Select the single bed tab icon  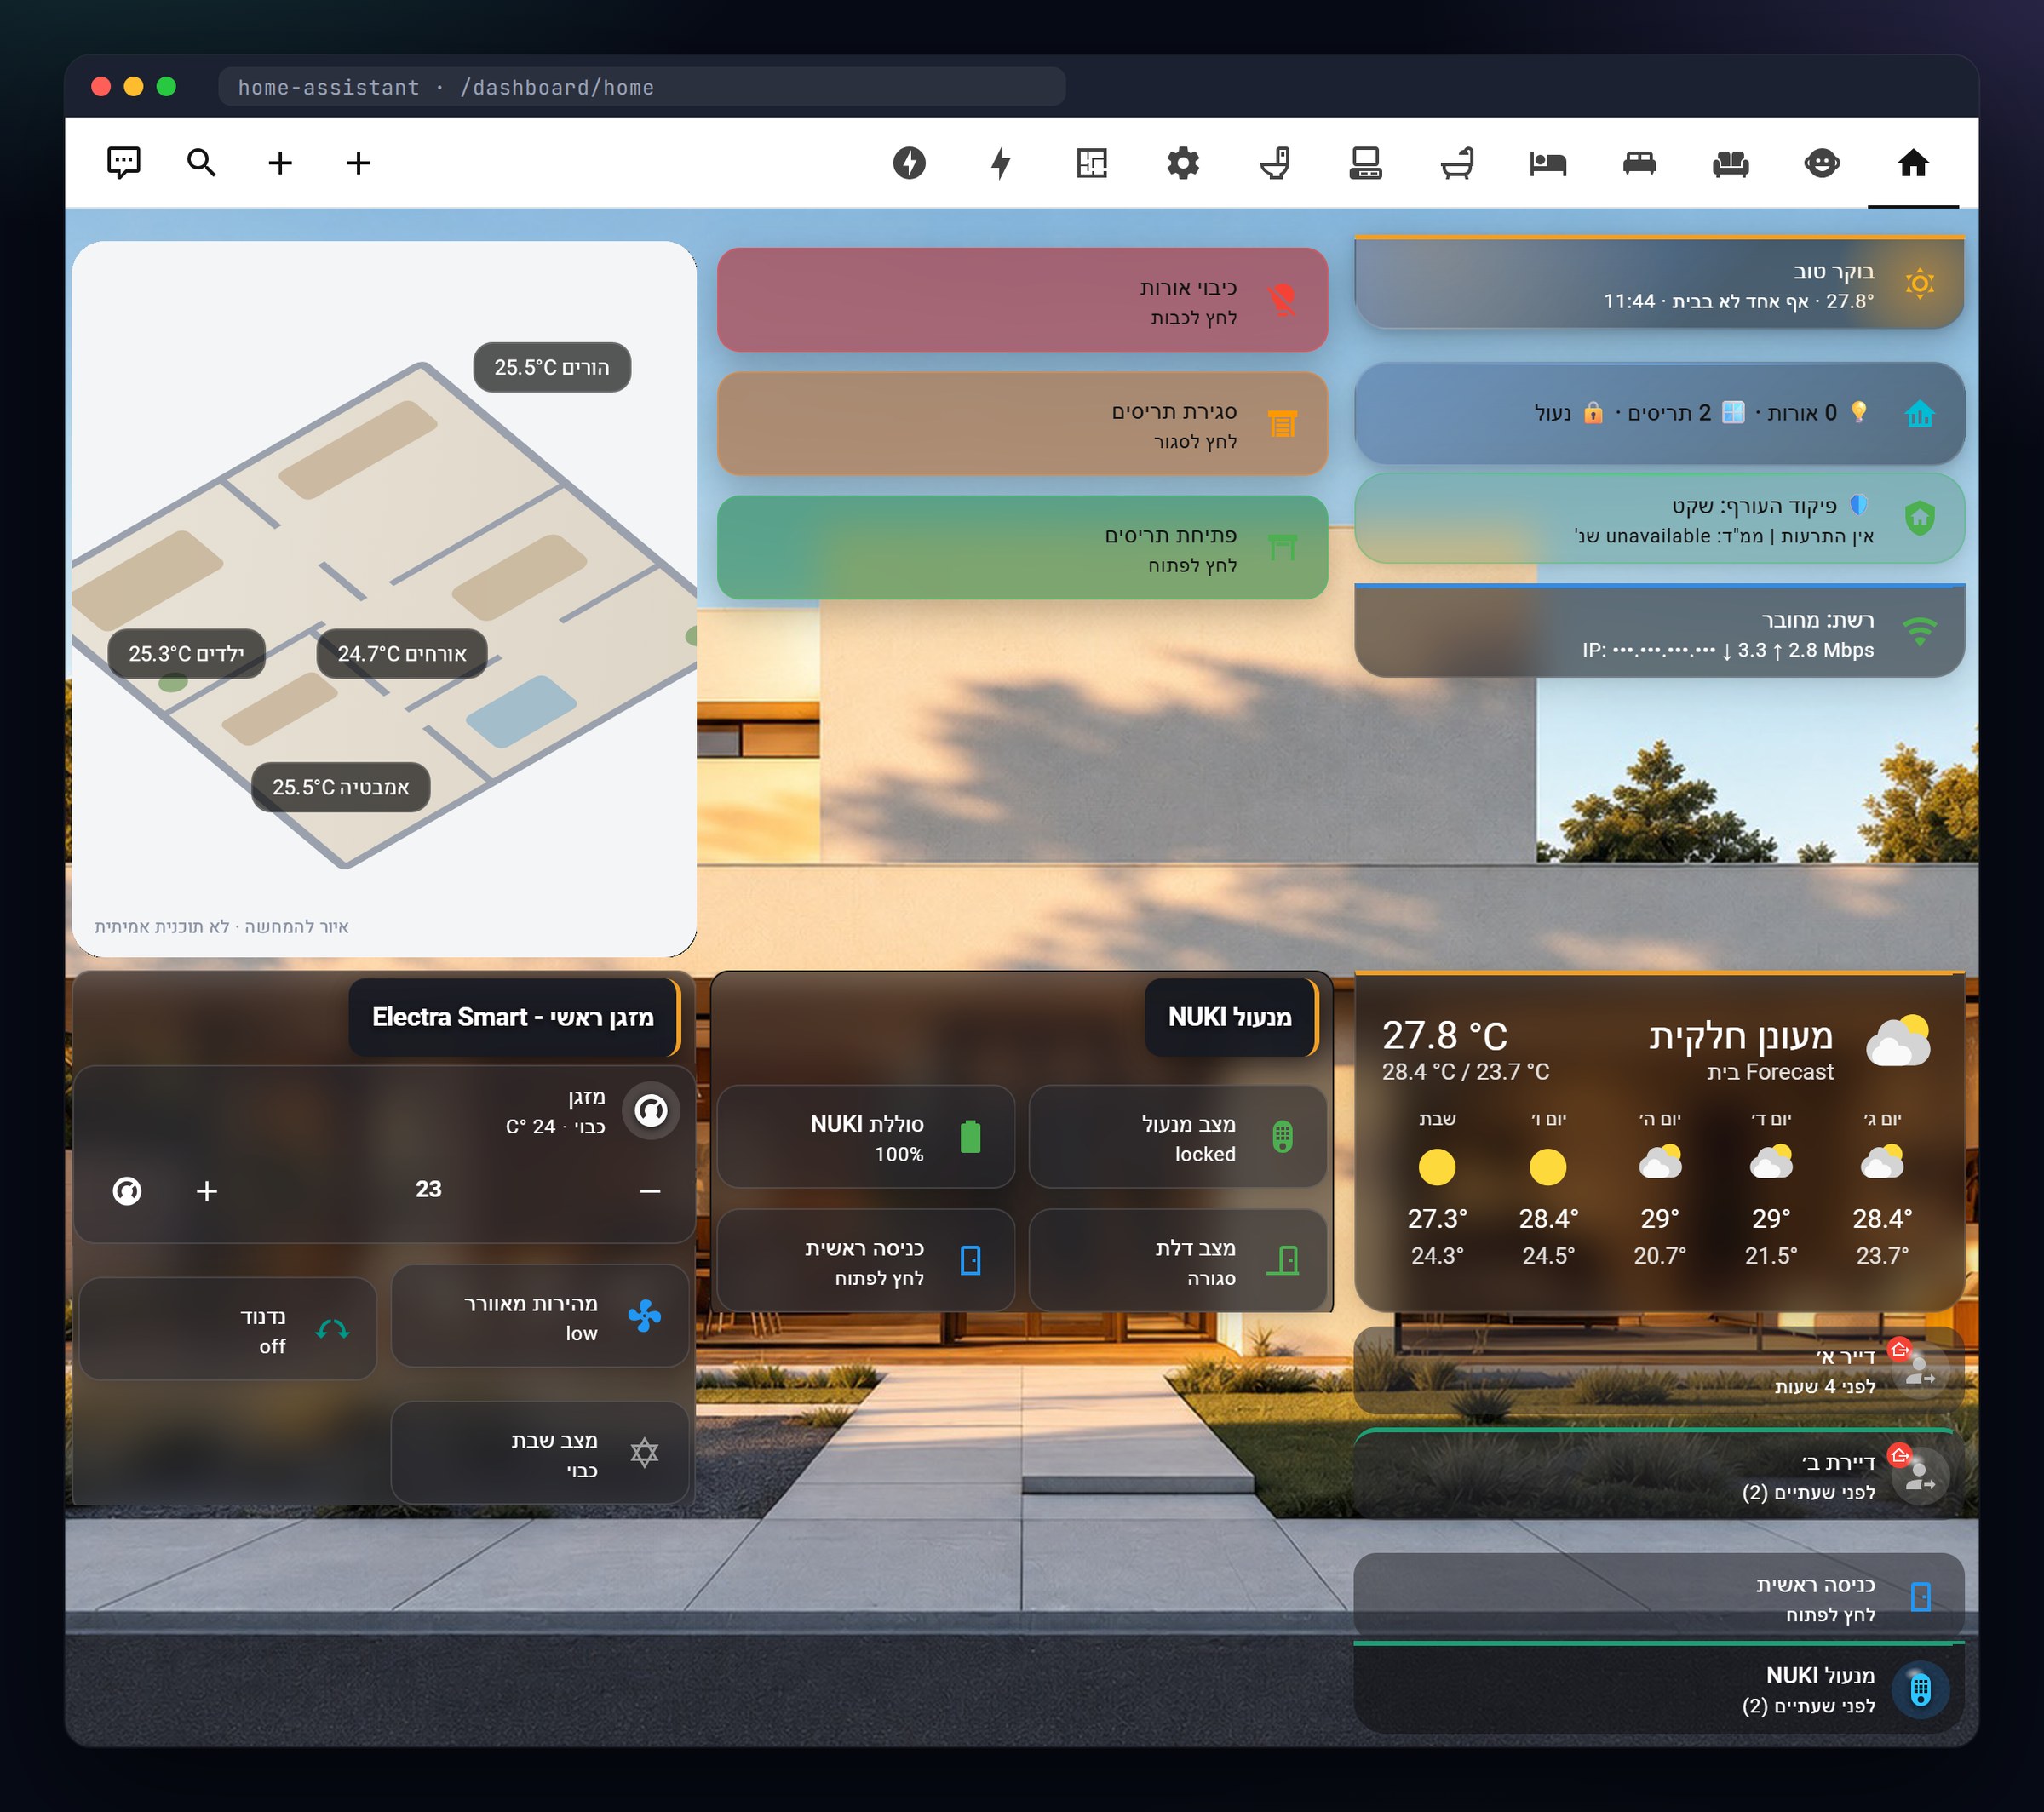click(x=1548, y=163)
